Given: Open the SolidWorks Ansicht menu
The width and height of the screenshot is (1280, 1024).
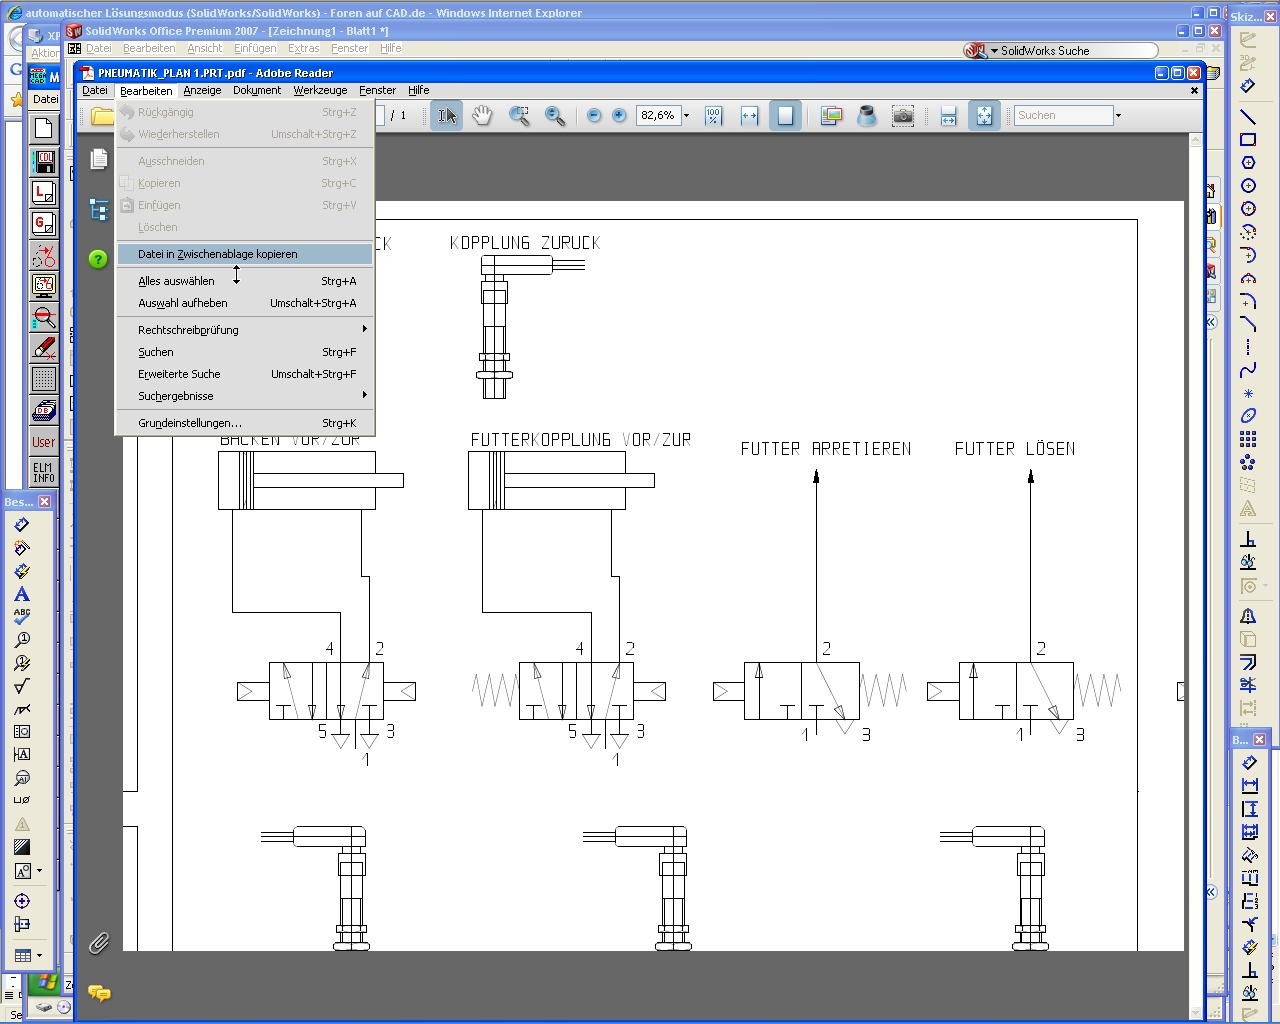Looking at the screenshot, I should pyautogui.click(x=204, y=48).
